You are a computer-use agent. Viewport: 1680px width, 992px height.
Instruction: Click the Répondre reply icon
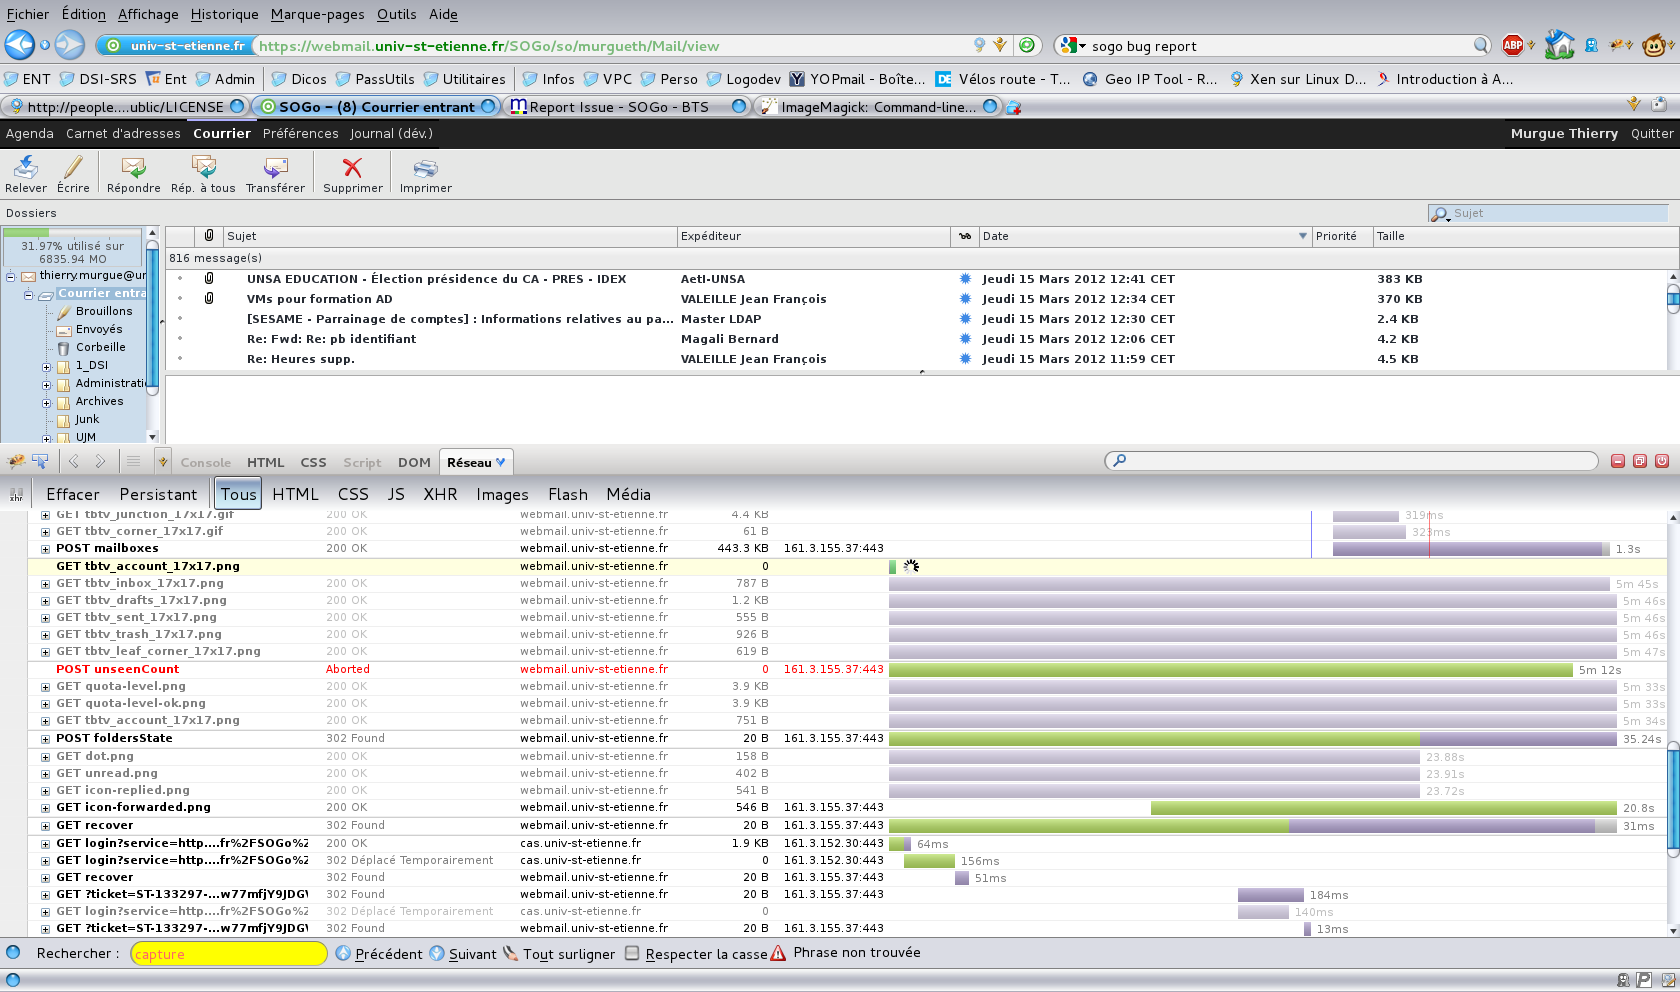(x=133, y=168)
